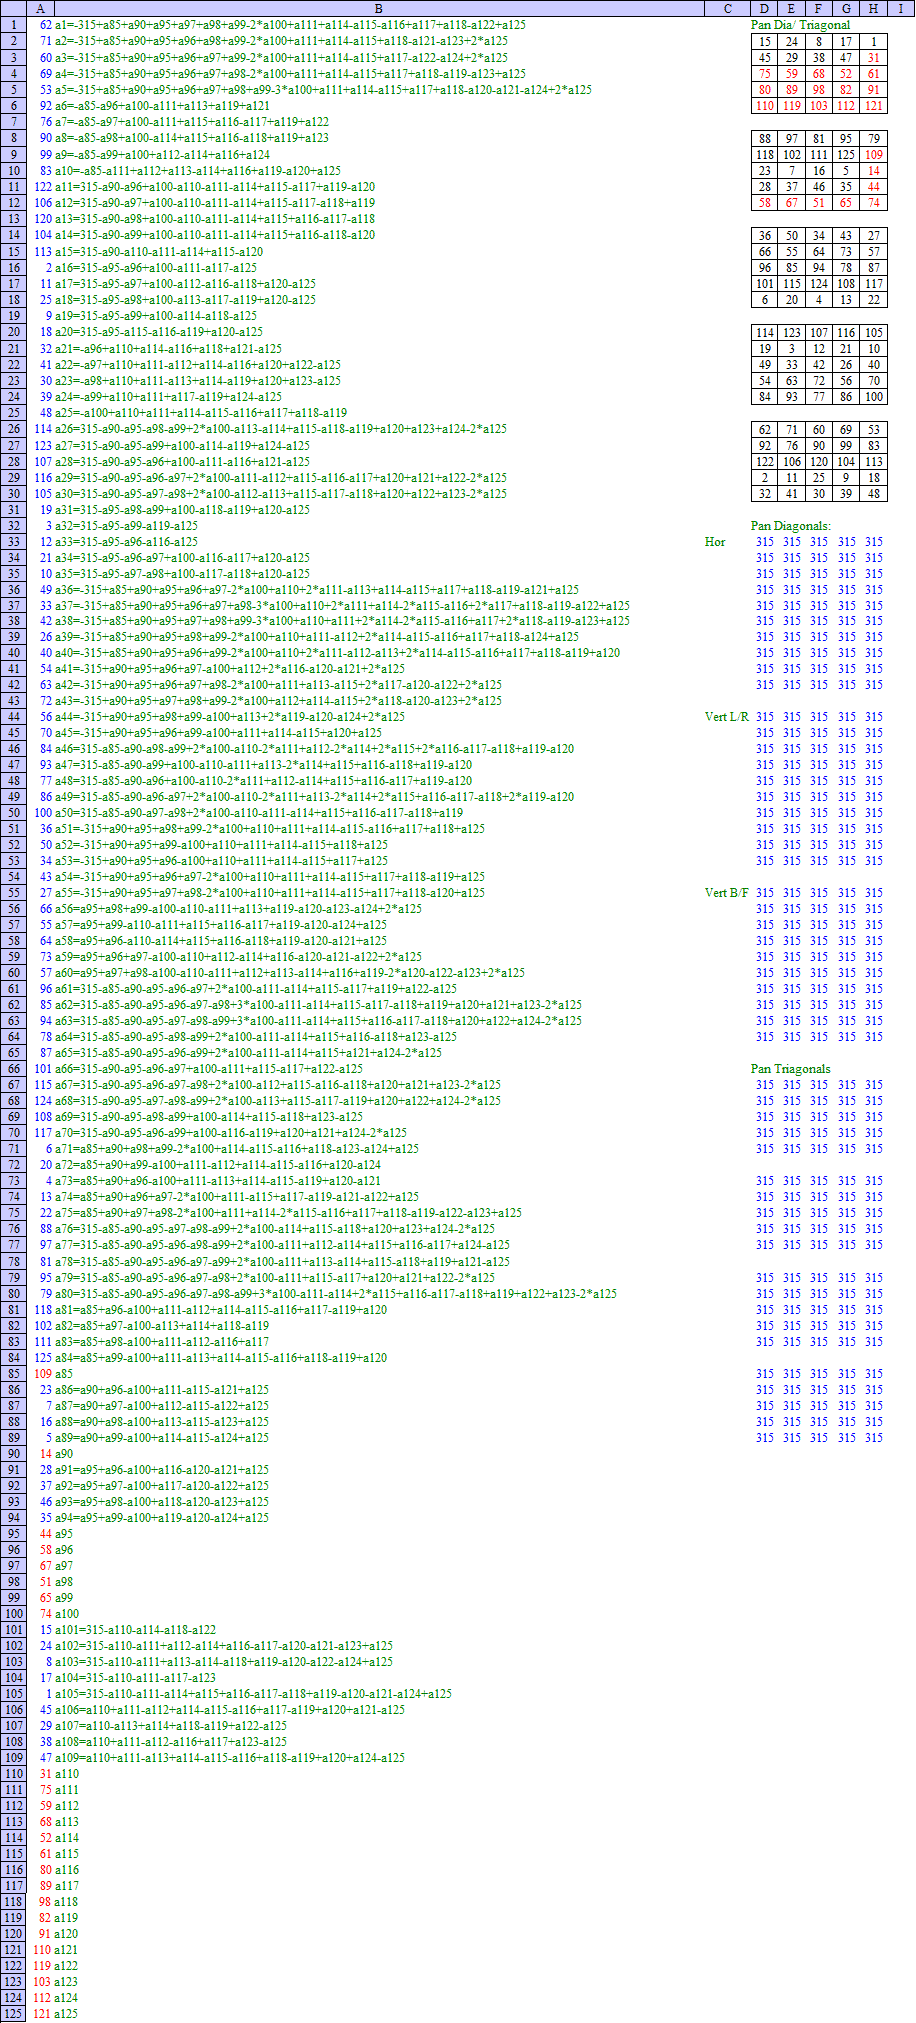Viewport: 916px width, 2023px height.
Task: Select the cell containing 'a85' only
Action: (64, 1373)
